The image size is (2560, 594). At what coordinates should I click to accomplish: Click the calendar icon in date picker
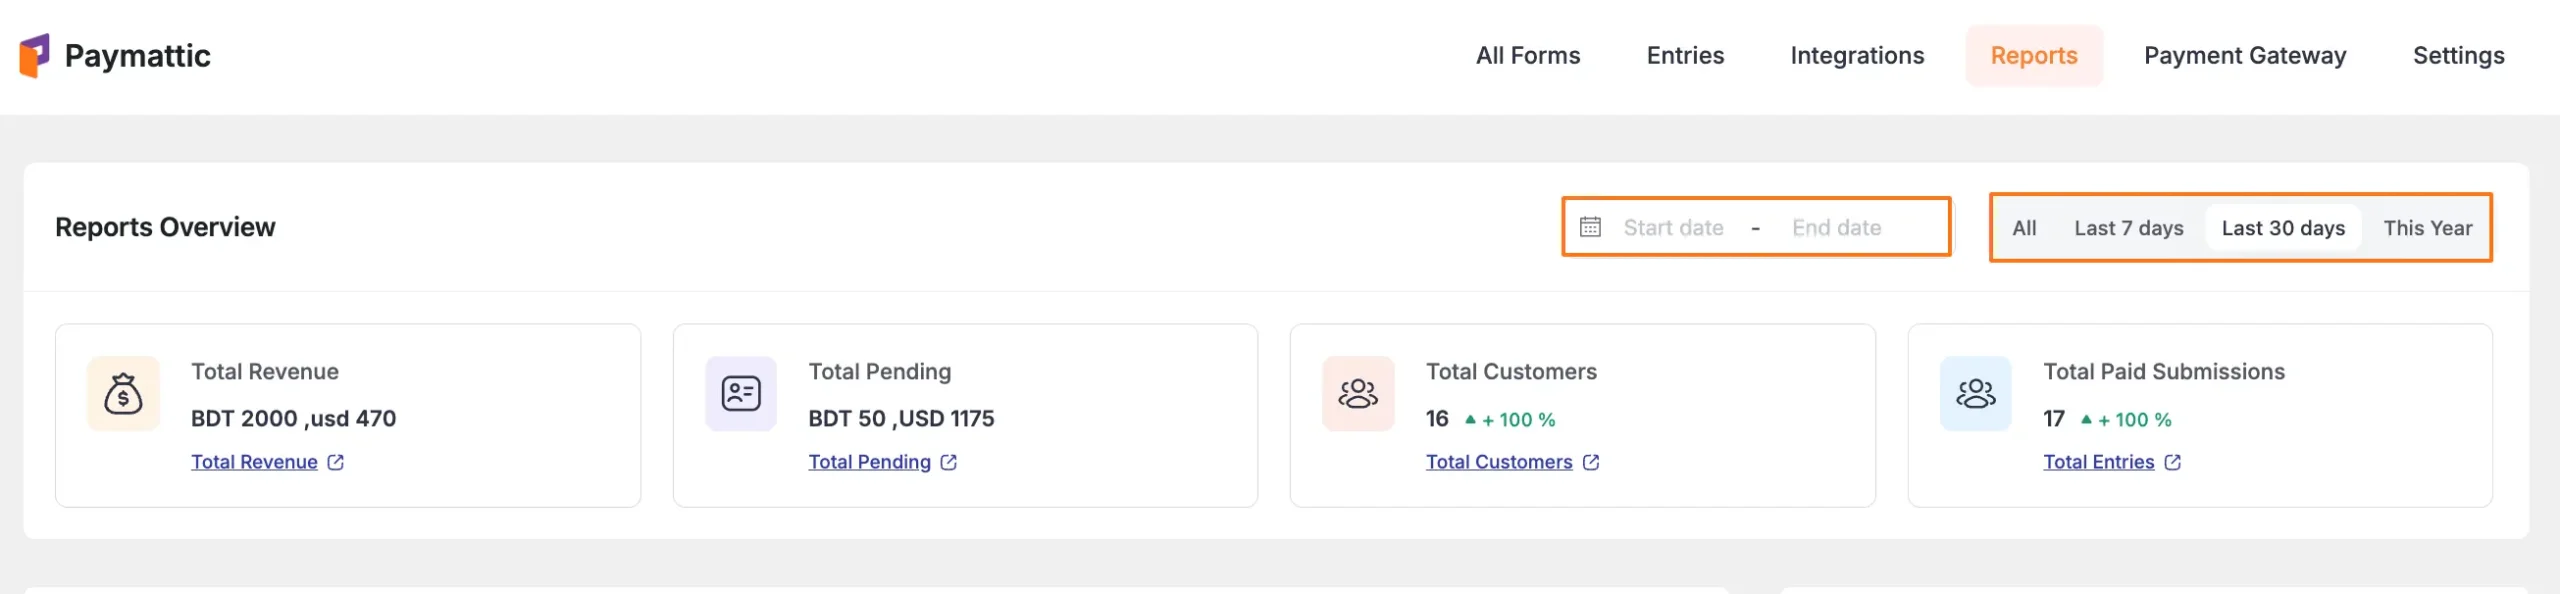[x=1590, y=227]
